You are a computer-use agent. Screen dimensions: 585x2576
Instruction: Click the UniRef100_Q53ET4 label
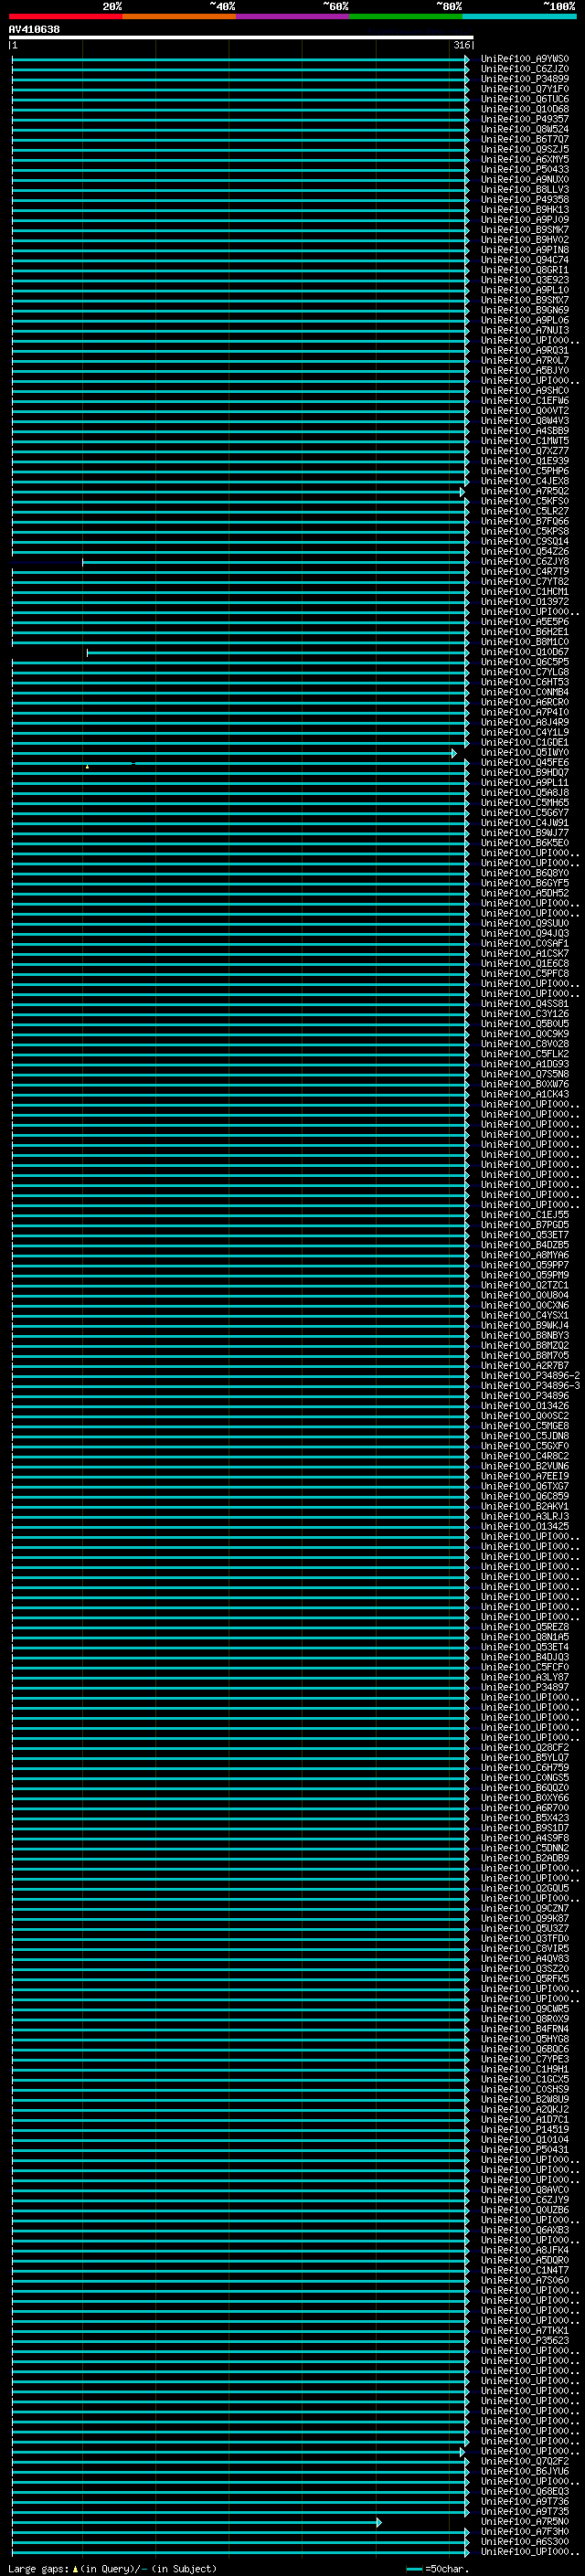click(x=524, y=1647)
